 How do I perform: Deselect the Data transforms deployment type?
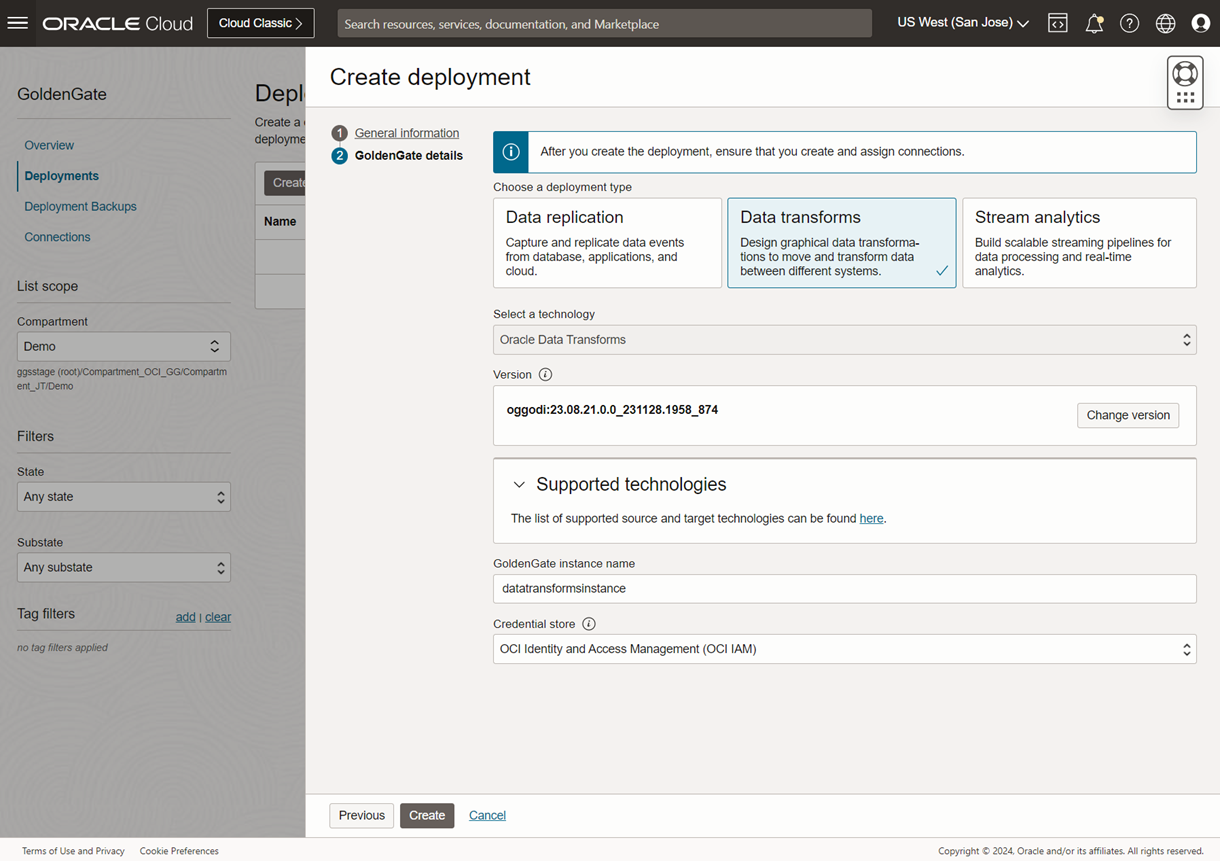click(x=841, y=242)
